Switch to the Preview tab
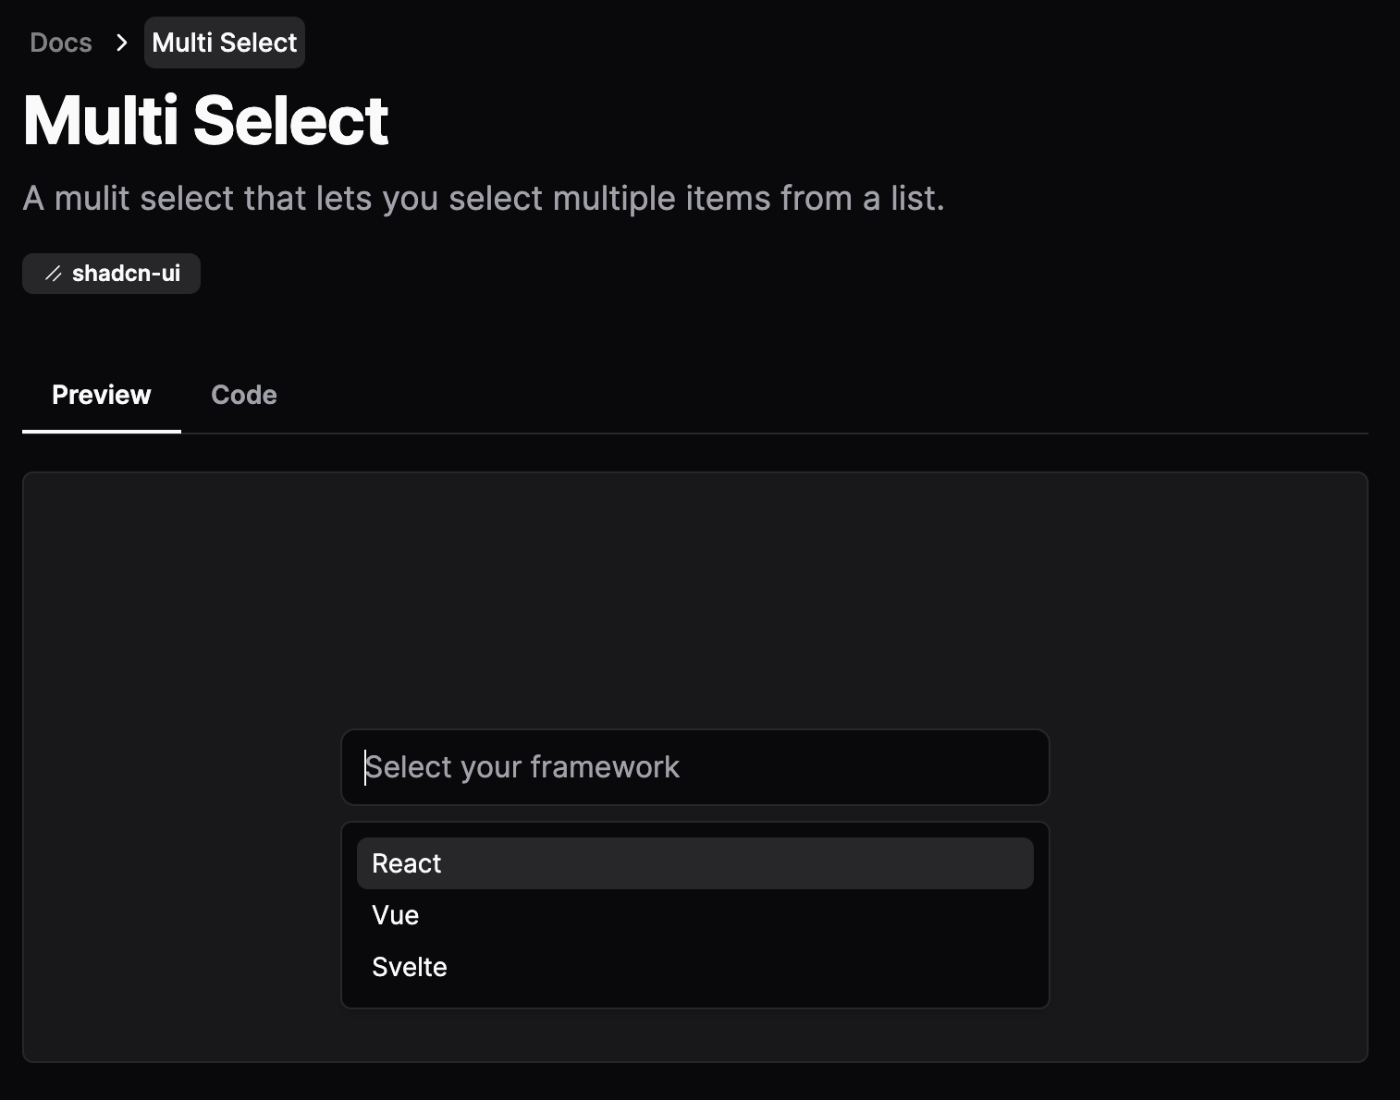The height and width of the screenshot is (1100, 1400). 101,395
